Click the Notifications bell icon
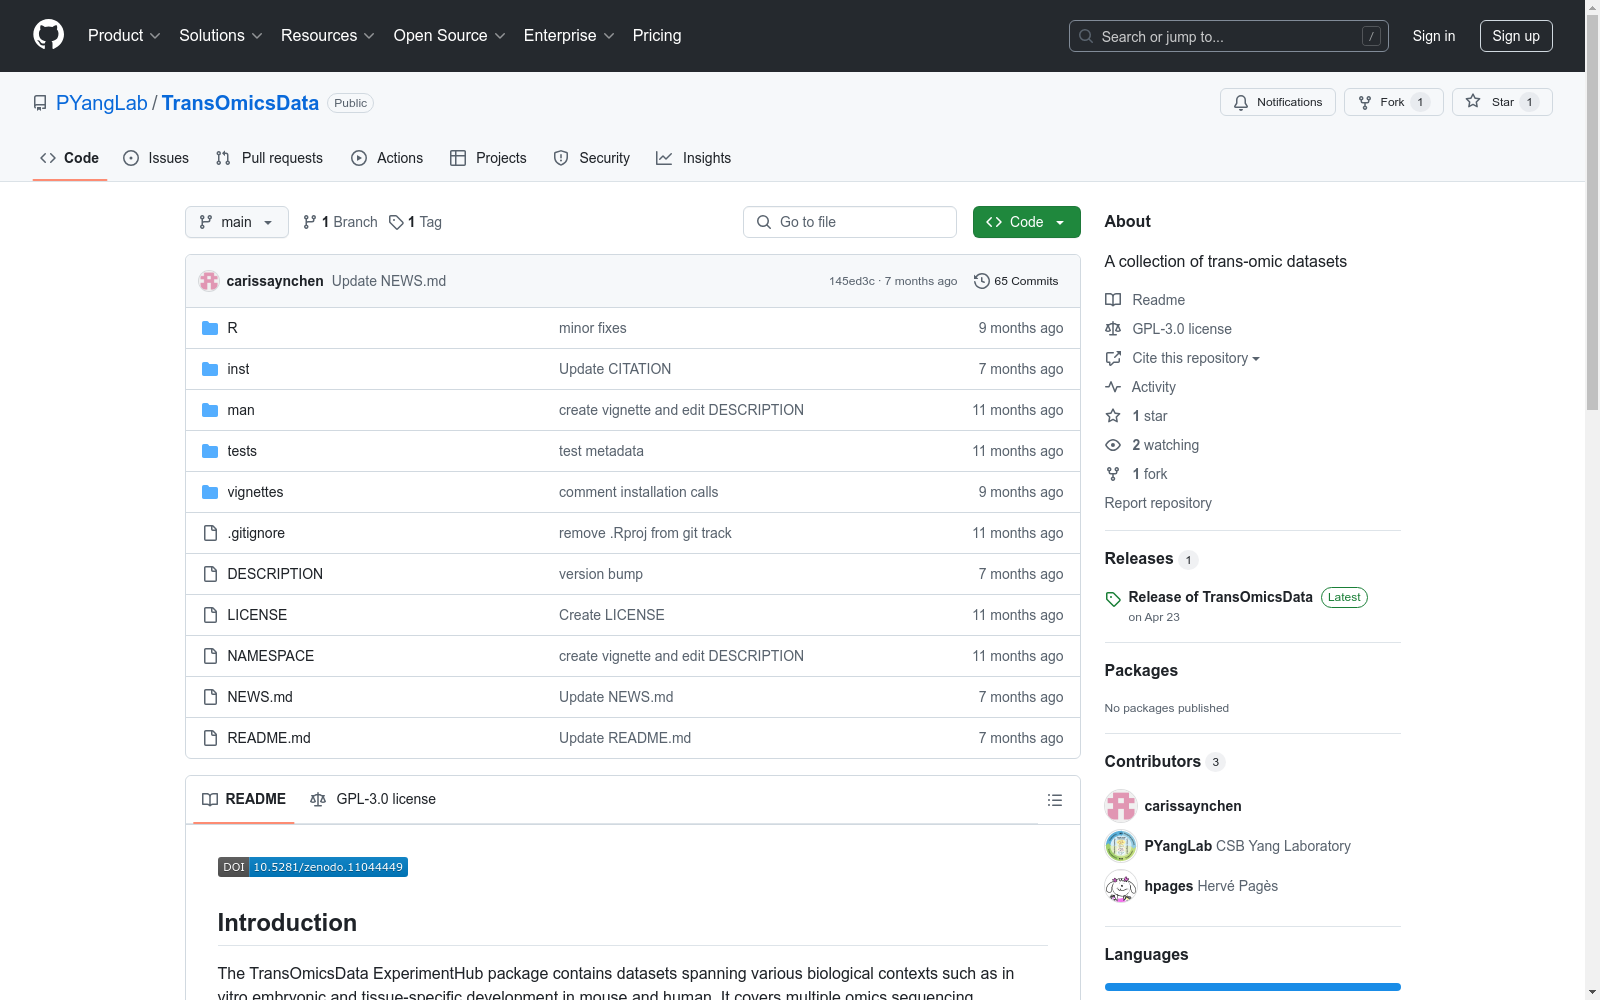The height and width of the screenshot is (1000, 1600). click(1241, 102)
